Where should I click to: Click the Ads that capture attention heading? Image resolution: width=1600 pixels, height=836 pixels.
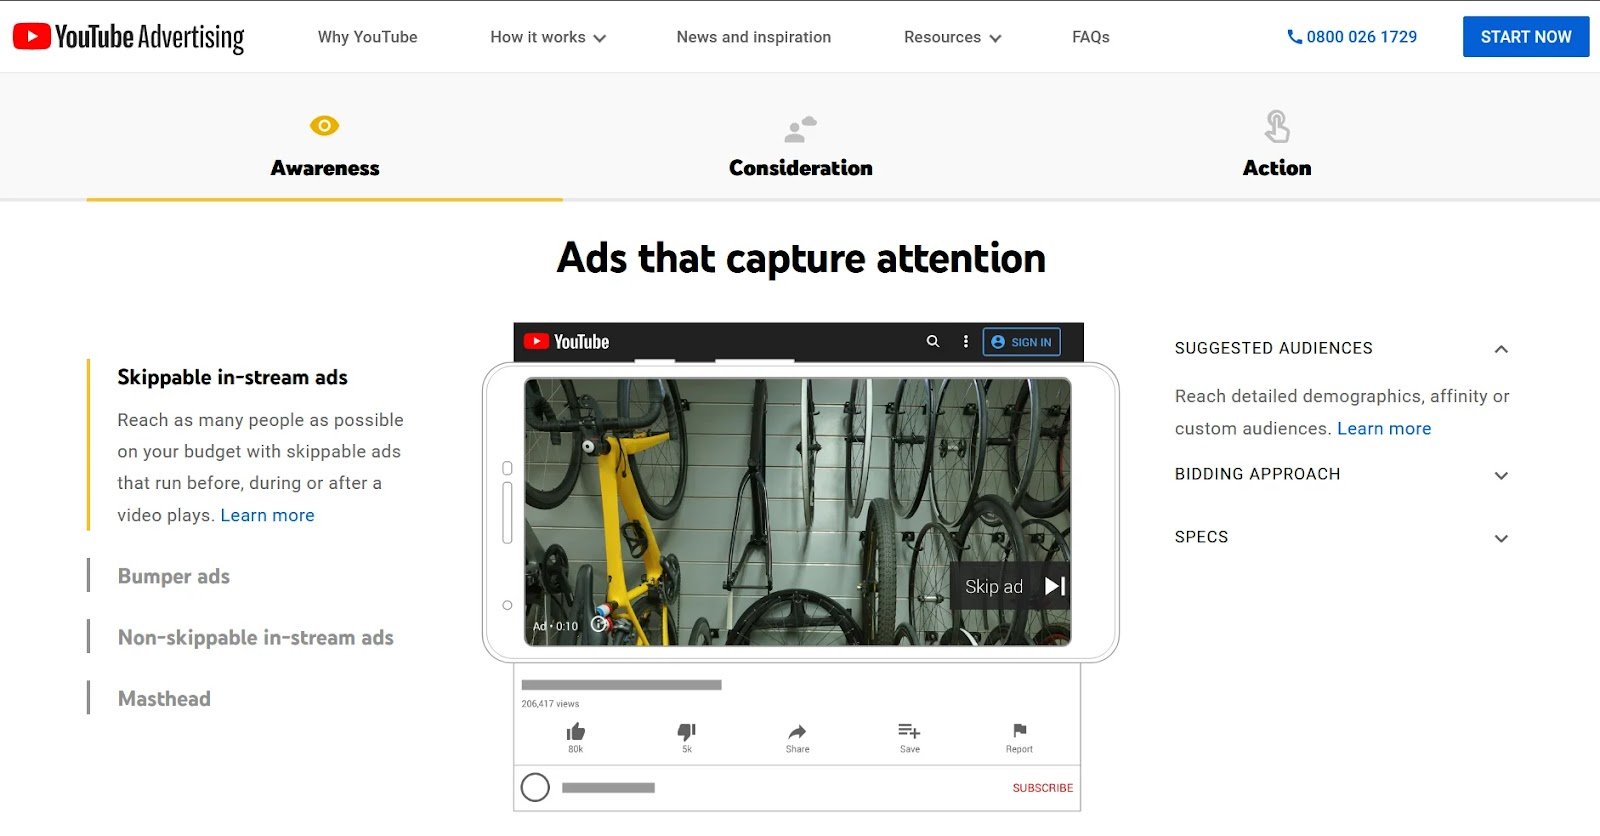(801, 258)
